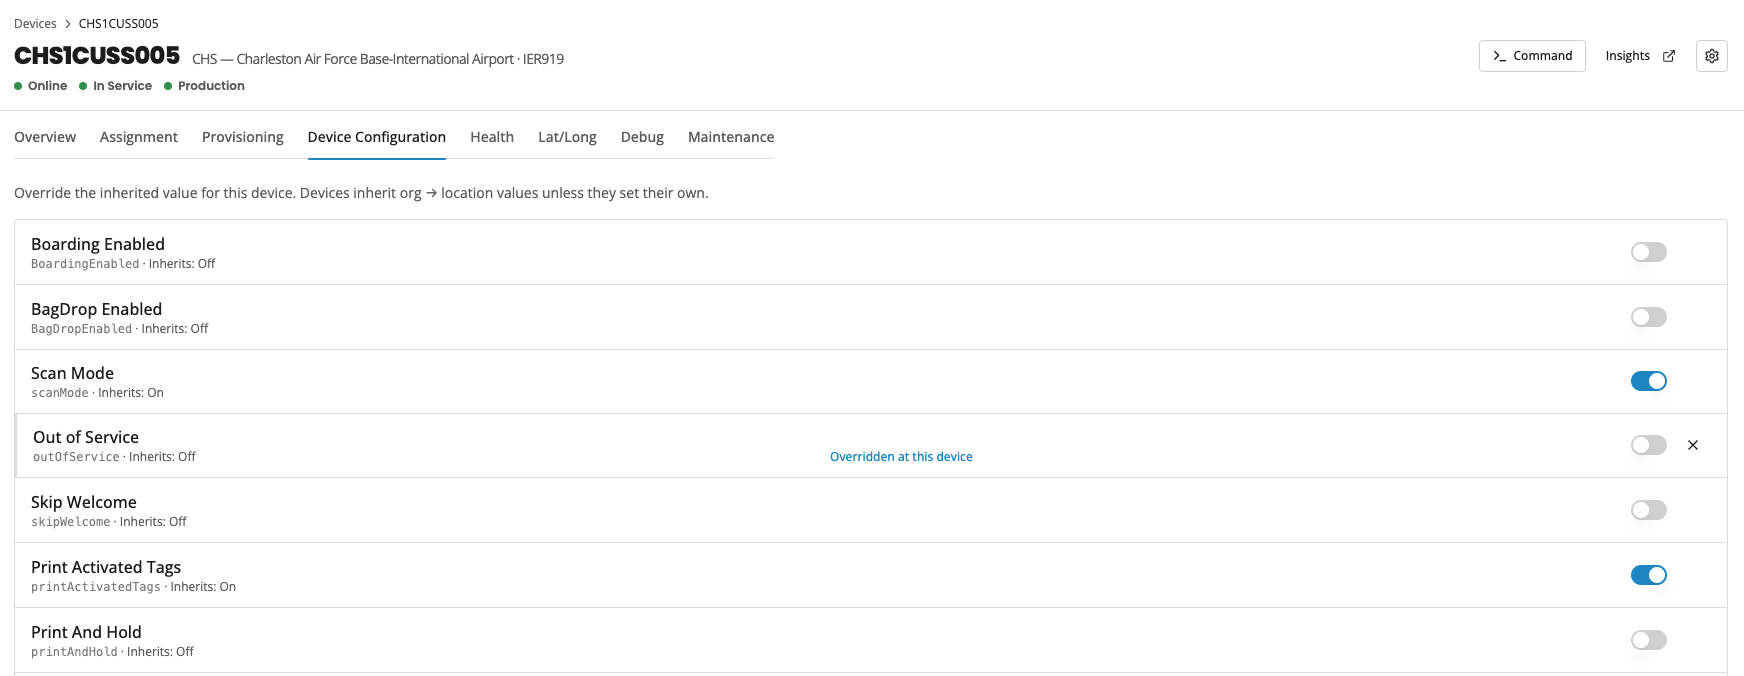Click the Scan Mode setting name
Screen dimensions: 1744x676
[x=72, y=373]
